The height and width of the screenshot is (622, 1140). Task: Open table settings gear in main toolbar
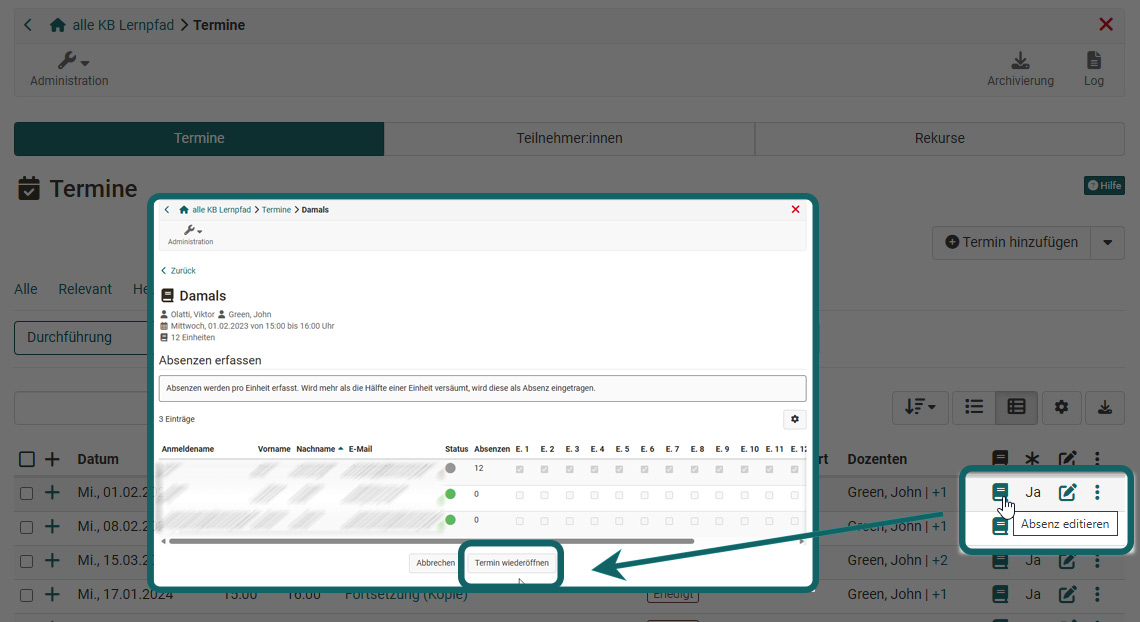1061,407
